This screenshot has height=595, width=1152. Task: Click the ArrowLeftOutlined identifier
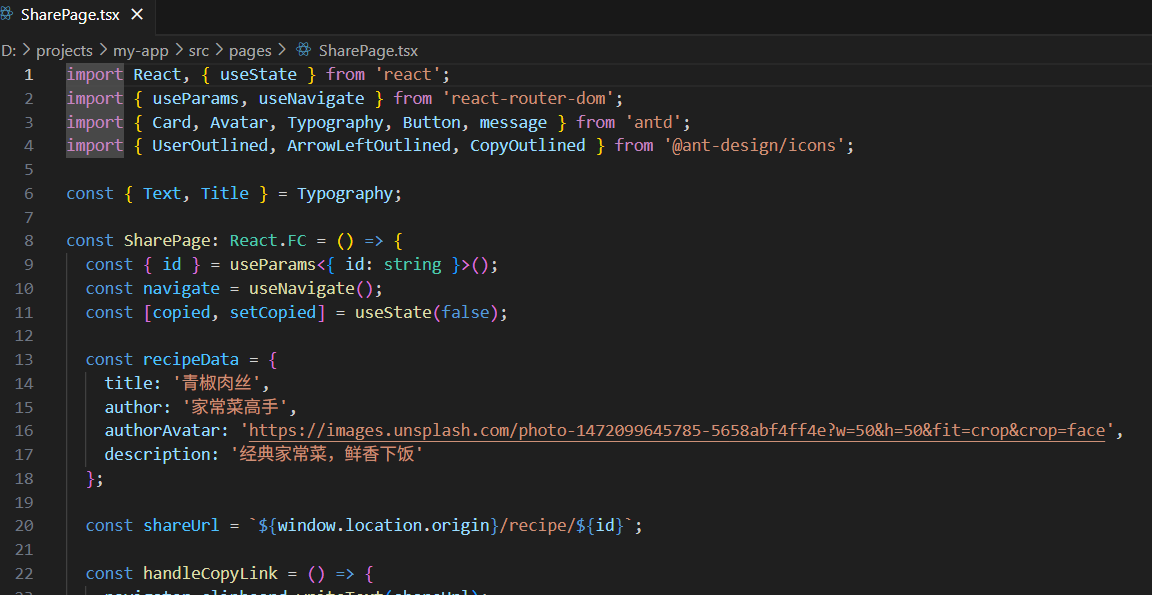coord(369,145)
